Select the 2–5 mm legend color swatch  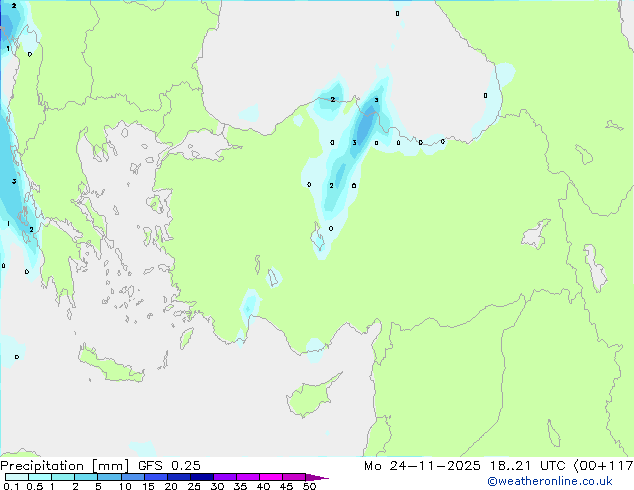86,477
